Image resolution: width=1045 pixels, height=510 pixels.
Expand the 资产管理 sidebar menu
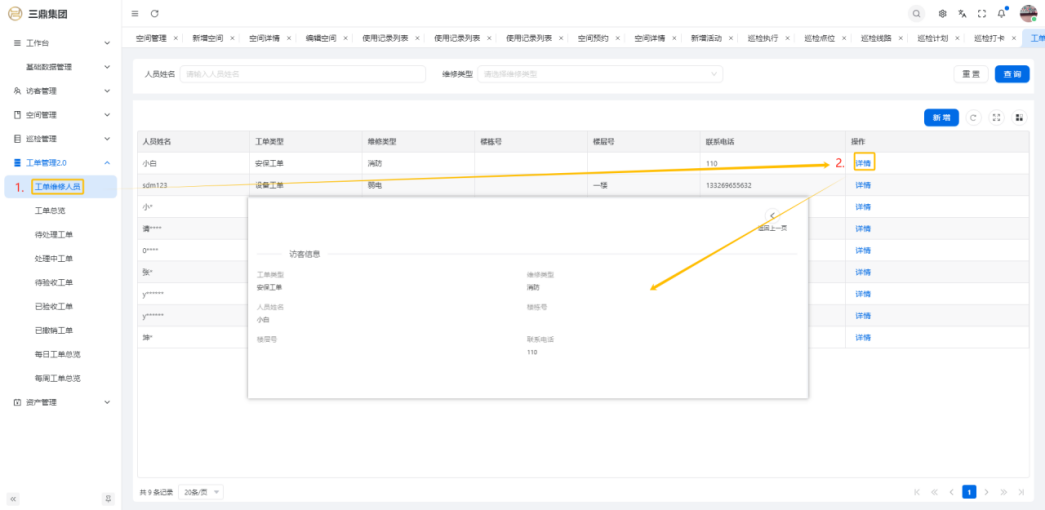[60, 402]
